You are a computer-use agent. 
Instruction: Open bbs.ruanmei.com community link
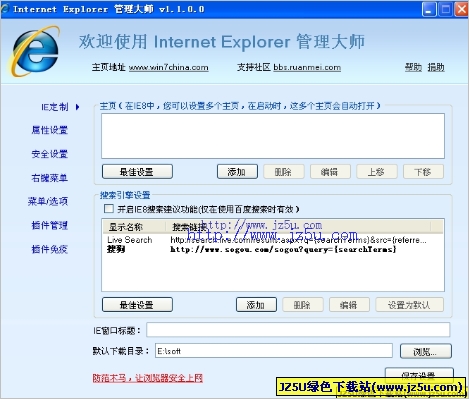[307, 67]
